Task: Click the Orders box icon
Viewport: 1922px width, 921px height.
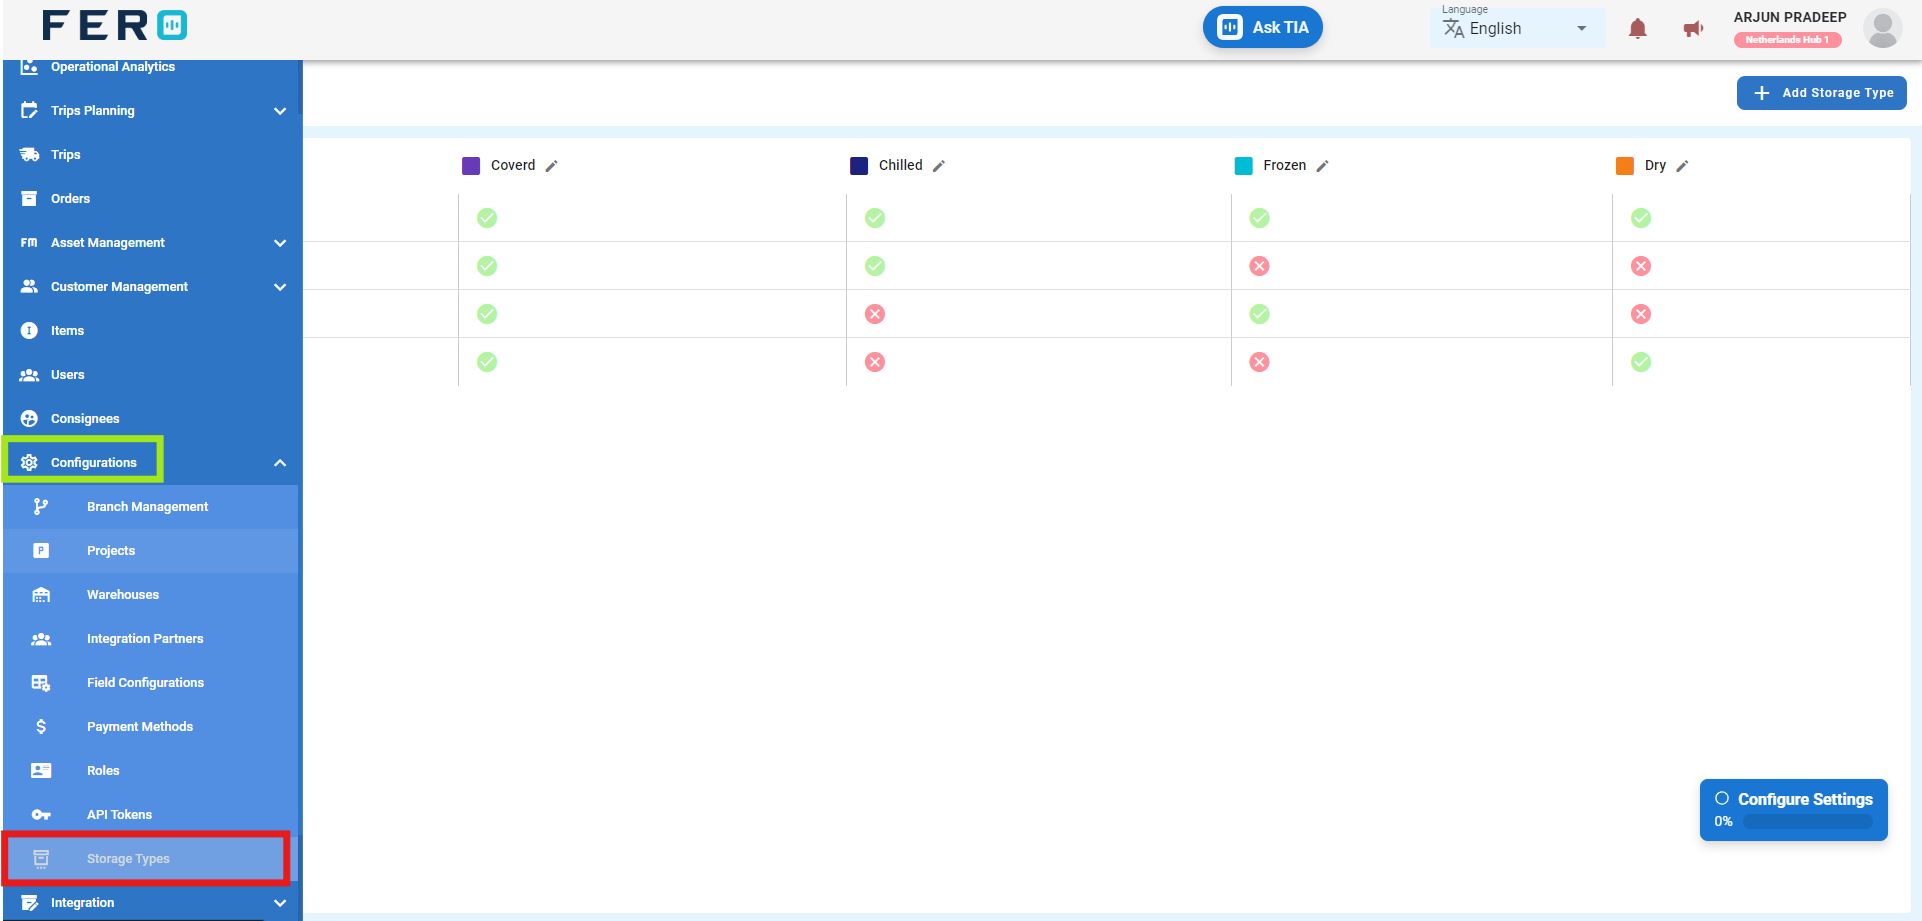Action: (x=29, y=198)
